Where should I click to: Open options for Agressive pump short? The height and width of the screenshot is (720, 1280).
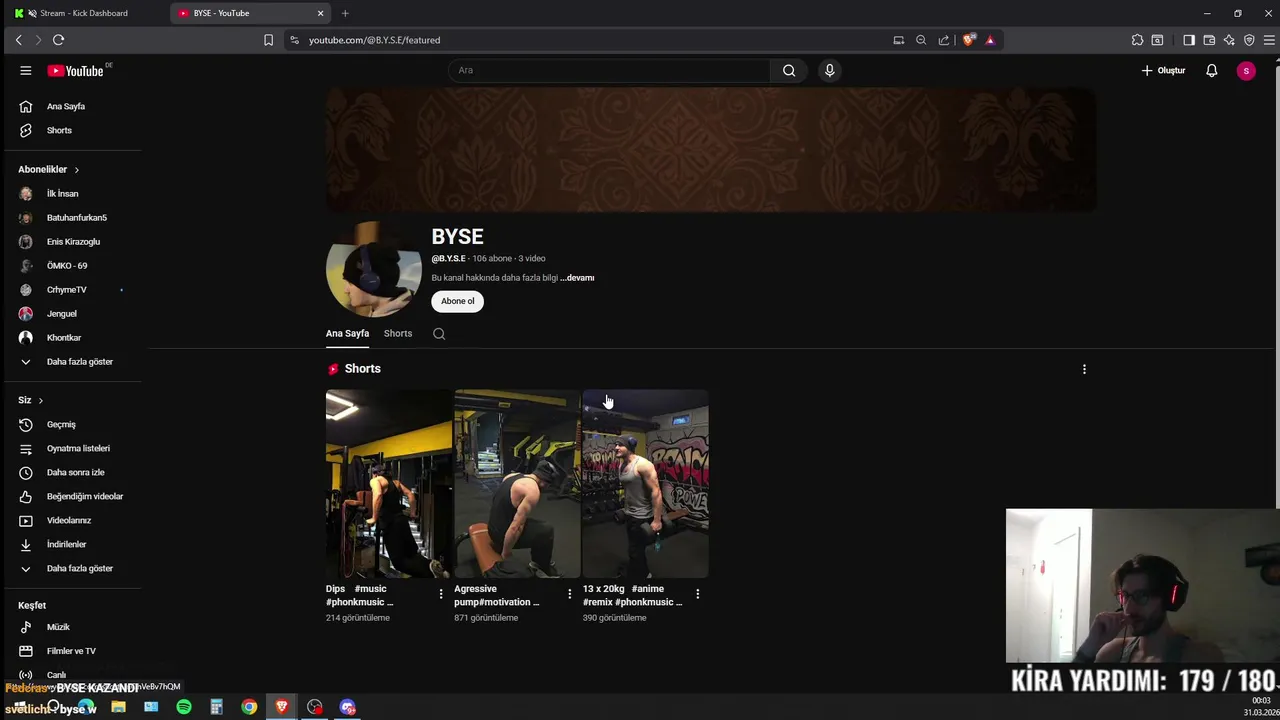[x=570, y=594]
